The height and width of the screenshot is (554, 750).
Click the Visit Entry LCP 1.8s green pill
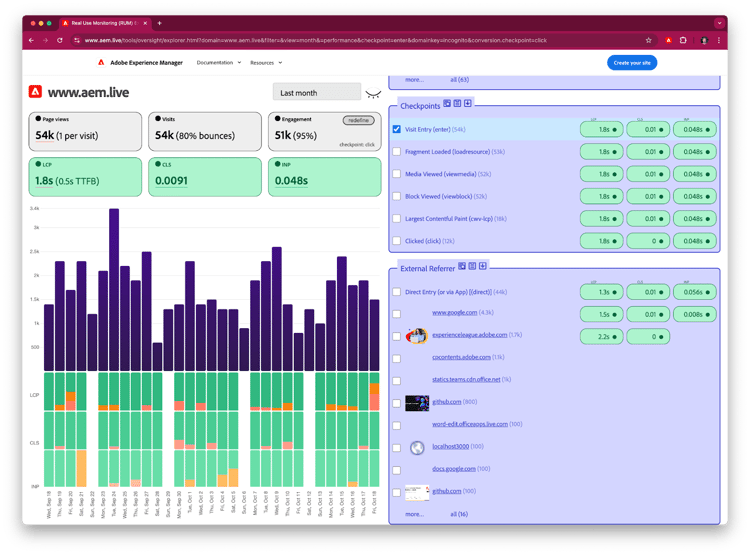pyautogui.click(x=601, y=129)
